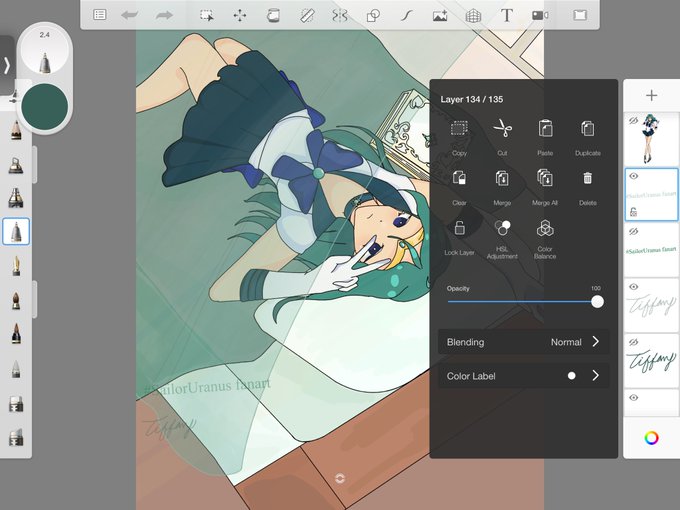680x510 pixels.
Task: Merge All layers
Action: 545,188
